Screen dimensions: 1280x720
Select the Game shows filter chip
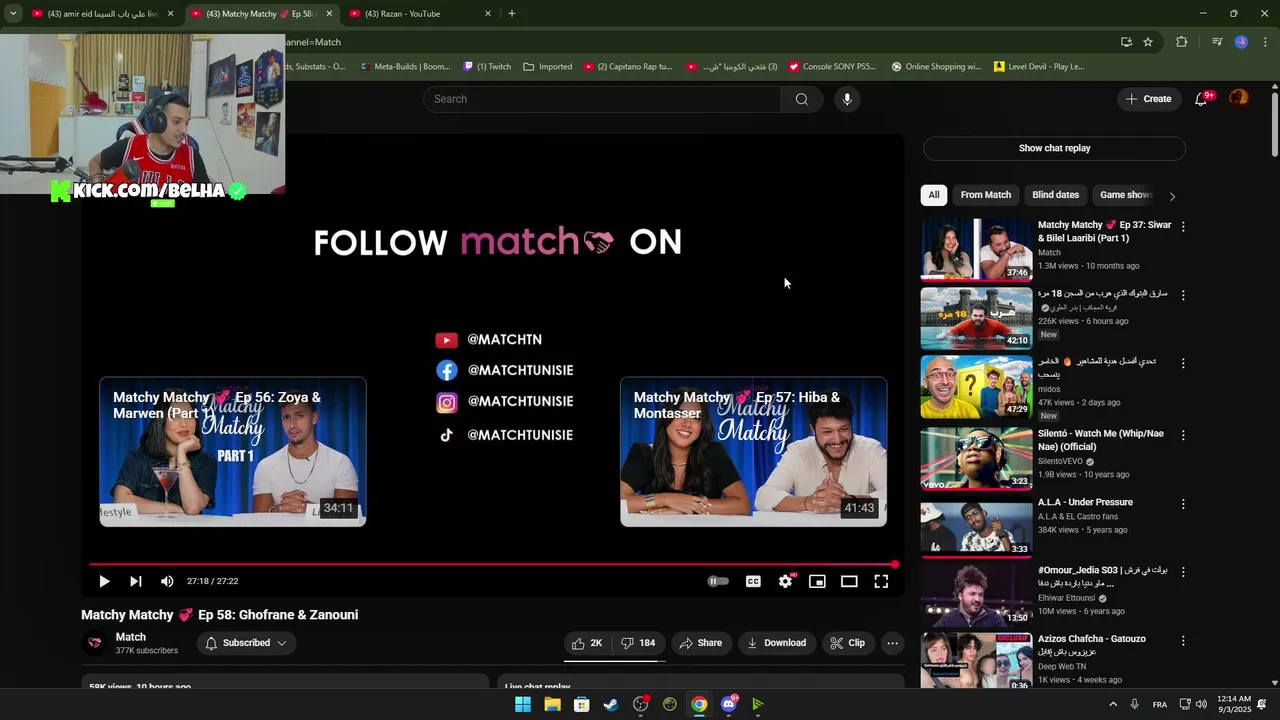[1126, 195]
